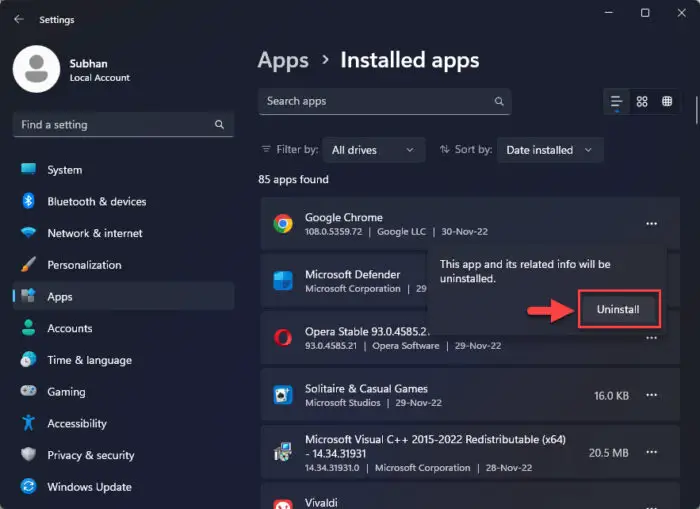Switch to list view layout icon

[x=616, y=102]
